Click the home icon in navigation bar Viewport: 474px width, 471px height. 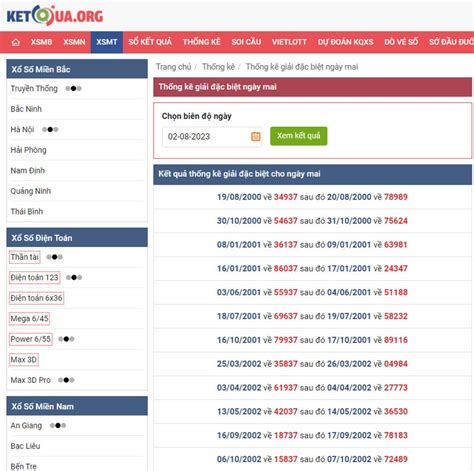pyautogui.click(x=16, y=42)
